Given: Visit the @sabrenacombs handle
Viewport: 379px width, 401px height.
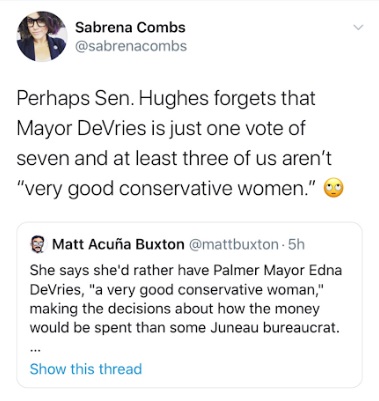Looking at the screenshot, I should point(131,46).
